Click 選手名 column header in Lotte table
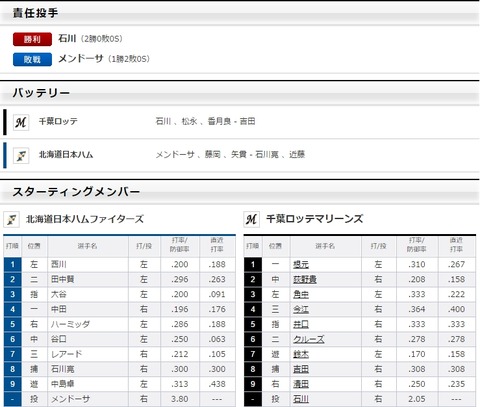 [325, 246]
